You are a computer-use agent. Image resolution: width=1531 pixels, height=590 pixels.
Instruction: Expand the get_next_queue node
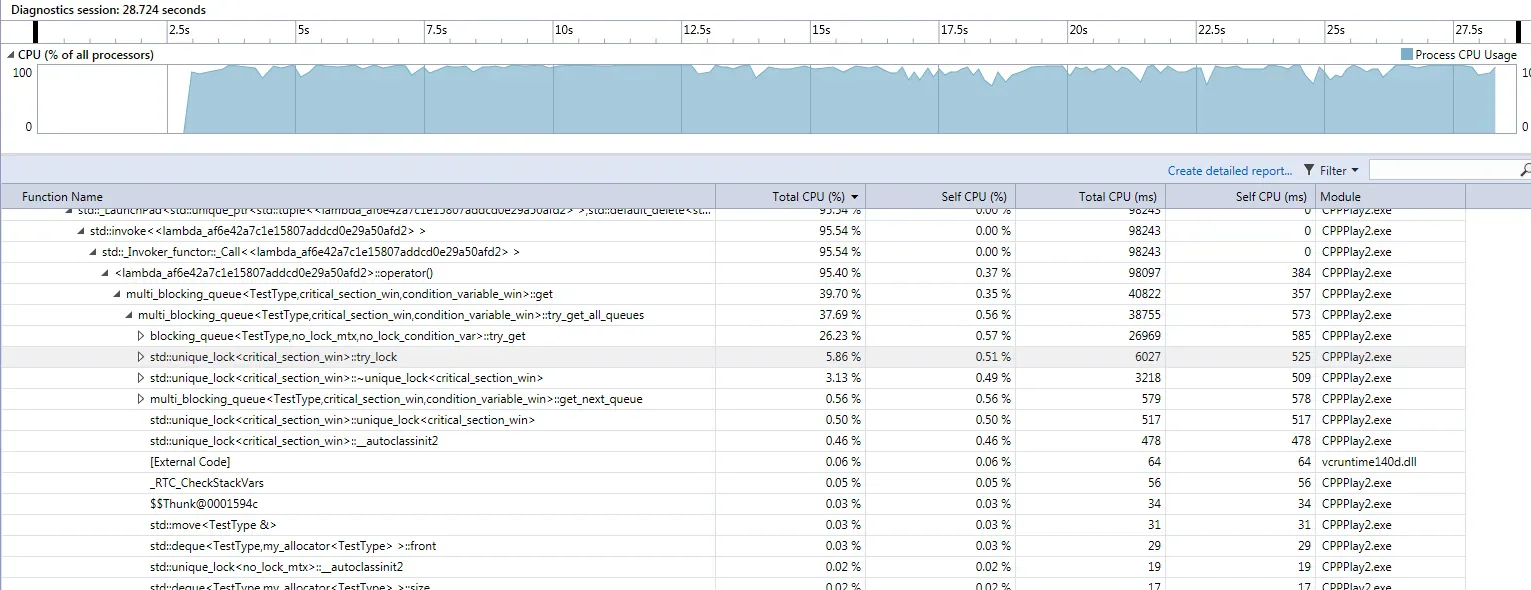click(x=141, y=399)
